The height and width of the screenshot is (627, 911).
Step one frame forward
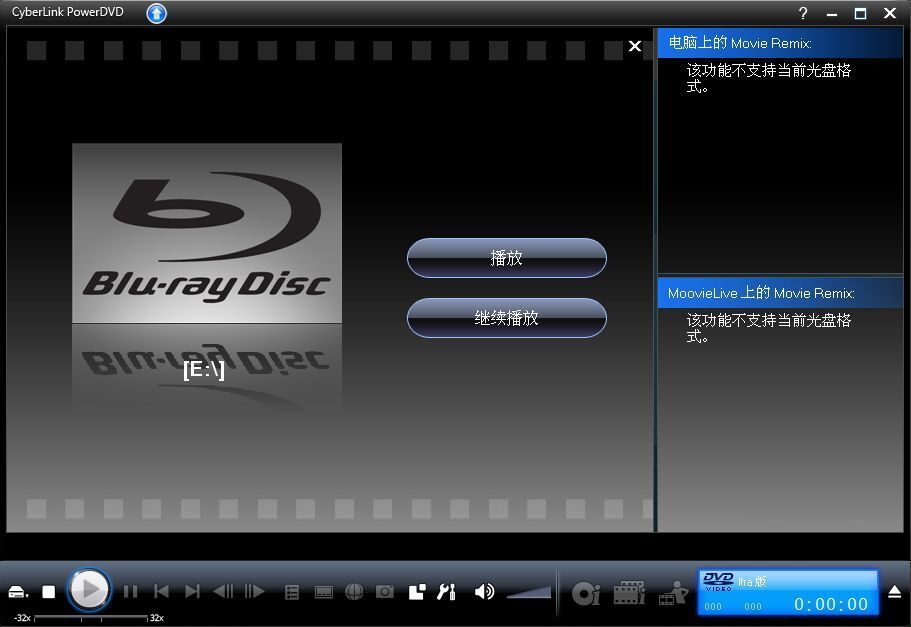tap(255, 591)
